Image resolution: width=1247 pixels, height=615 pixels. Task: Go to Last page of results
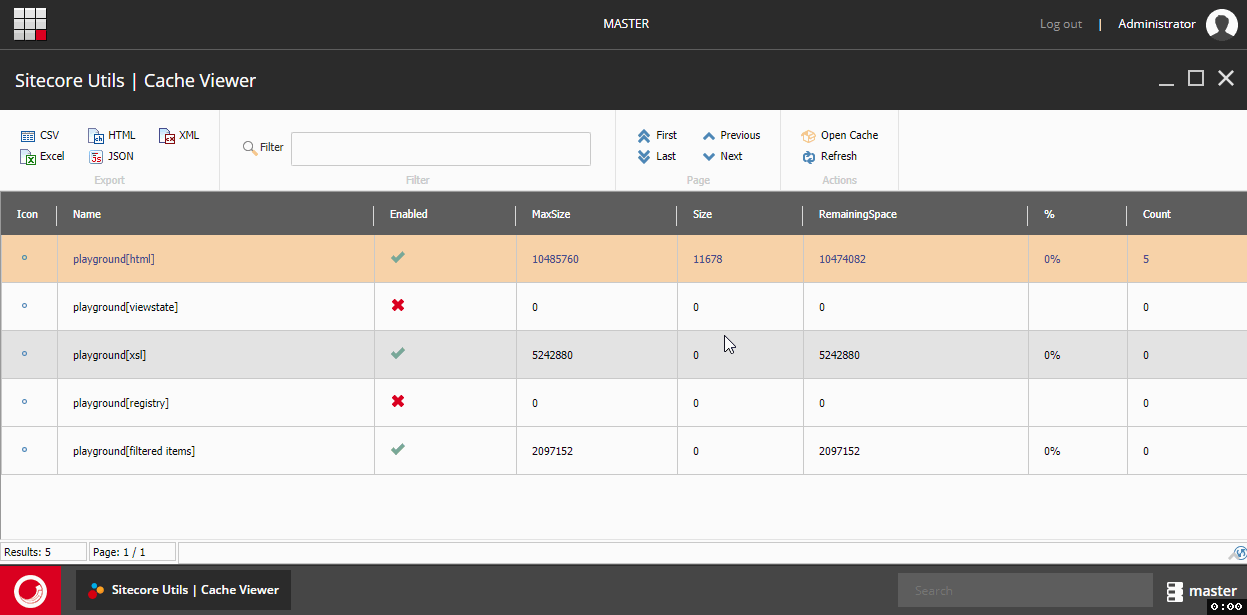point(657,156)
